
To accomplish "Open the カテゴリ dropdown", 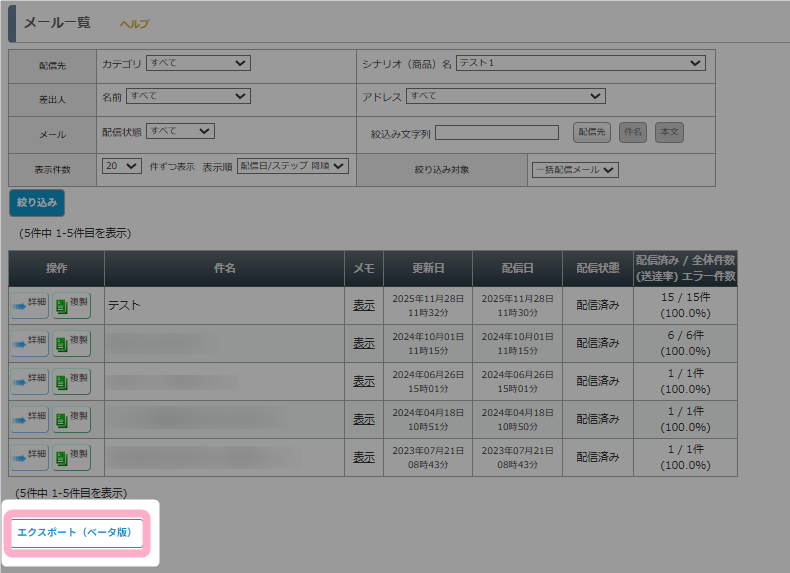I will click(198, 63).
